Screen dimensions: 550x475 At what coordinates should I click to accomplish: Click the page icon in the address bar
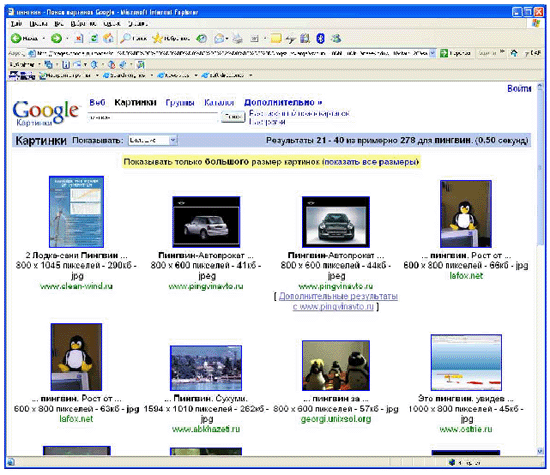tap(32, 53)
